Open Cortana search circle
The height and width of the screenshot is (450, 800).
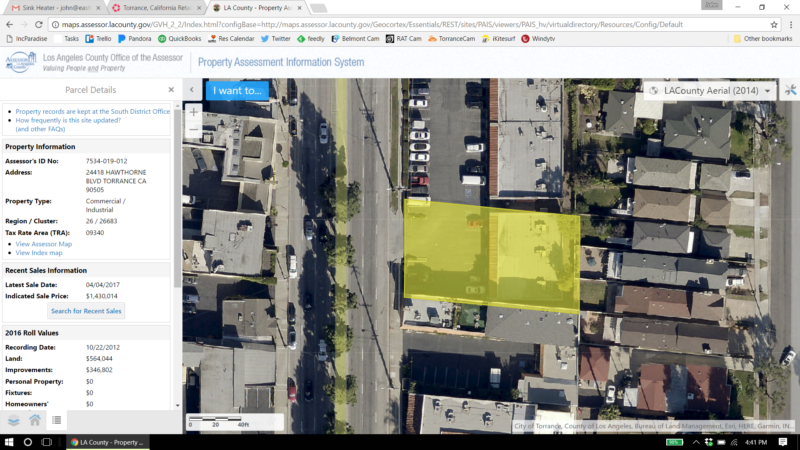(28, 442)
